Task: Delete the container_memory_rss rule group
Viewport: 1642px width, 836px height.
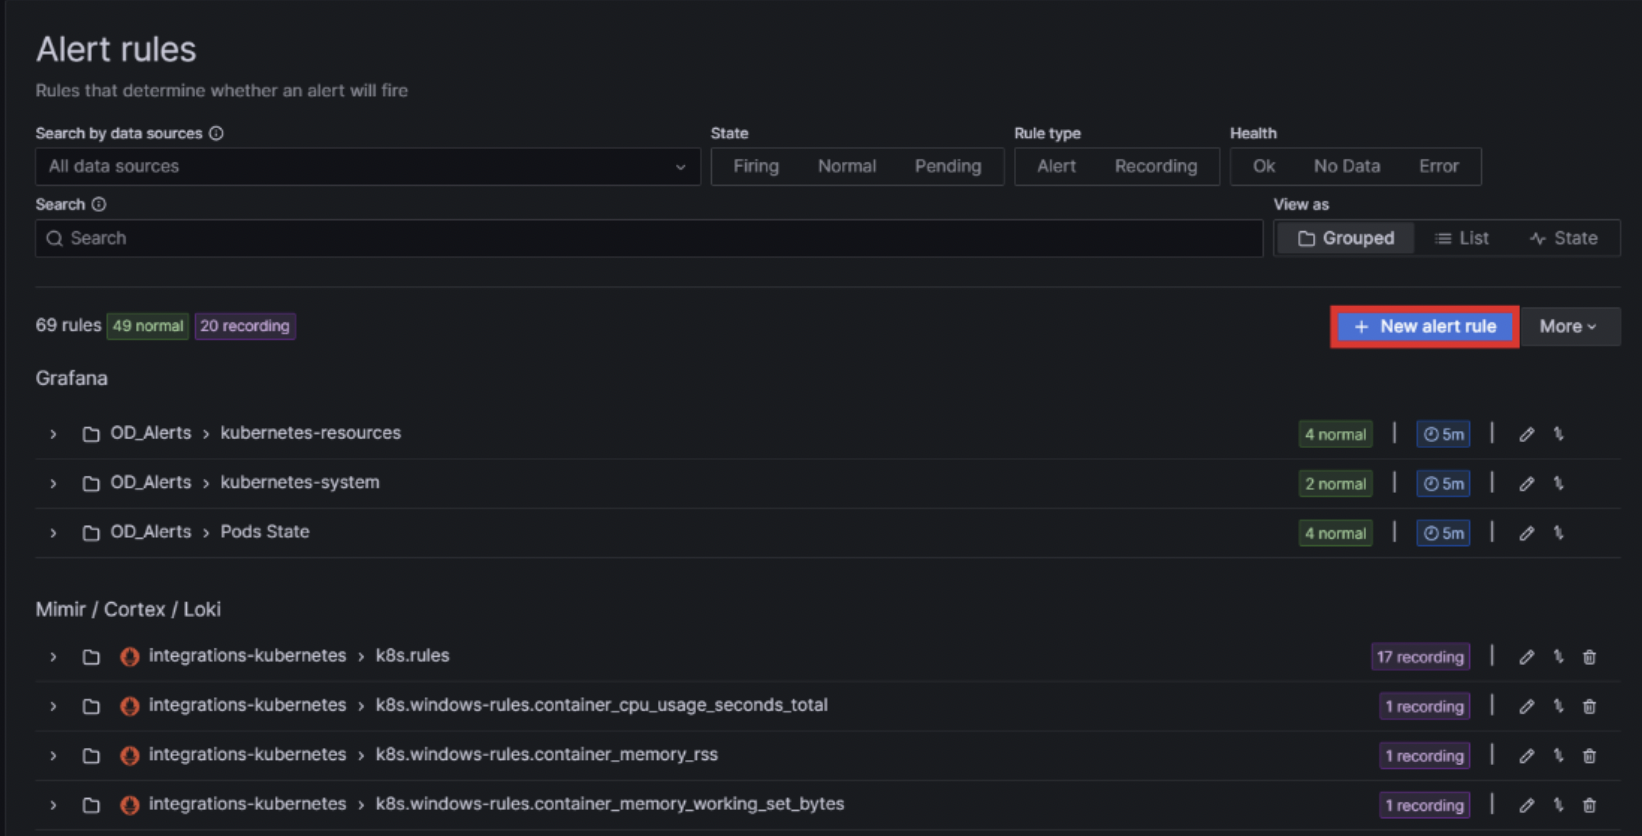Action: (1589, 756)
